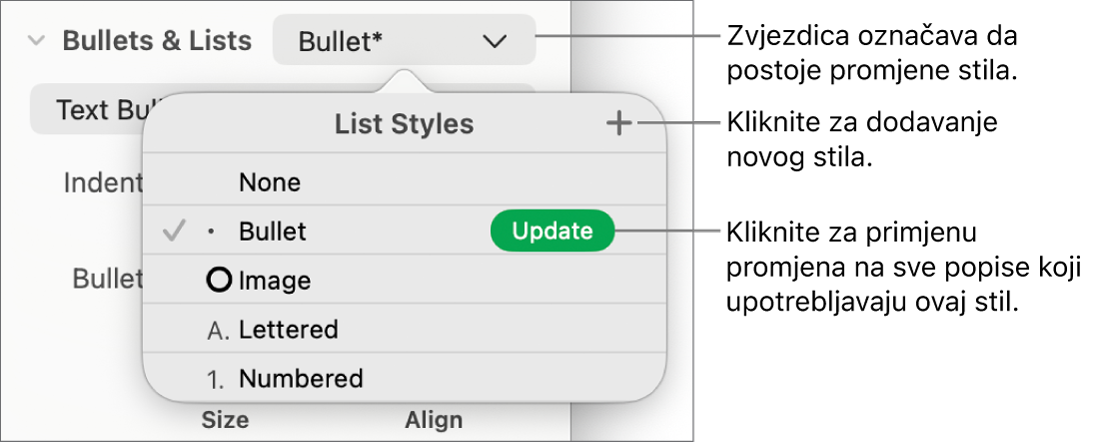Click the circle icon of the Image style
The width and height of the screenshot is (1093, 442).
coord(218,281)
